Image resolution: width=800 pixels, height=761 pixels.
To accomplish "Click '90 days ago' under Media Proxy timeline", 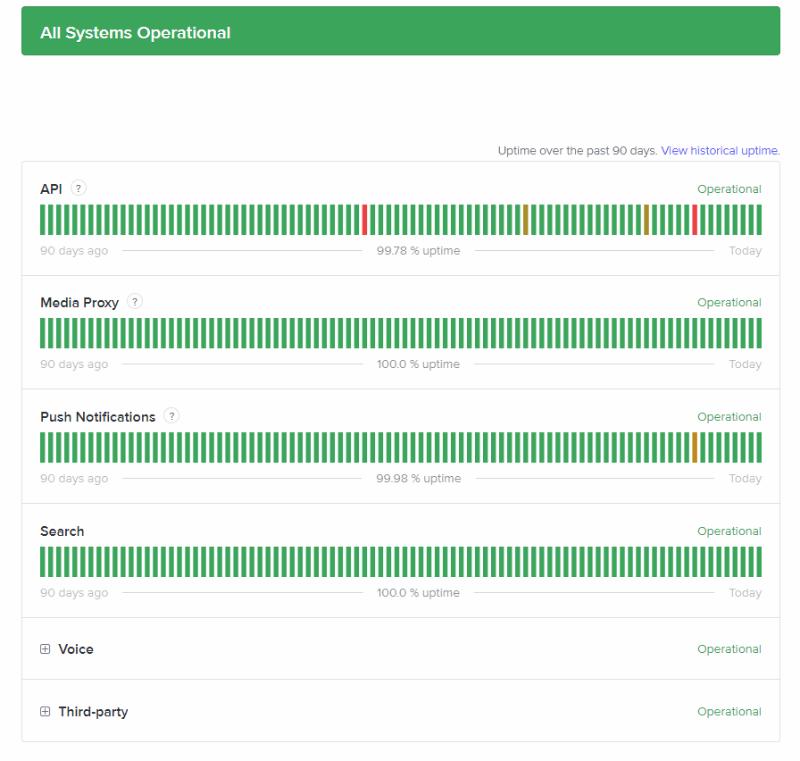I will pos(74,364).
